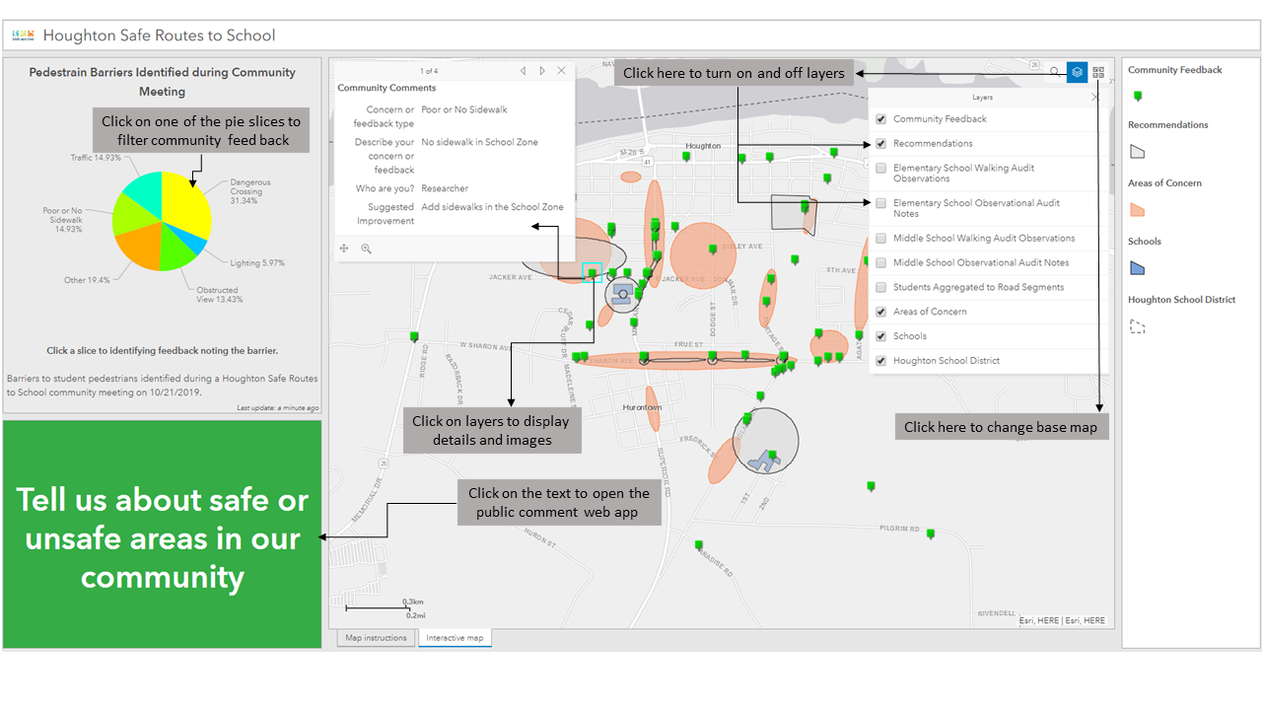Toggle the Layers list button

pos(1077,73)
